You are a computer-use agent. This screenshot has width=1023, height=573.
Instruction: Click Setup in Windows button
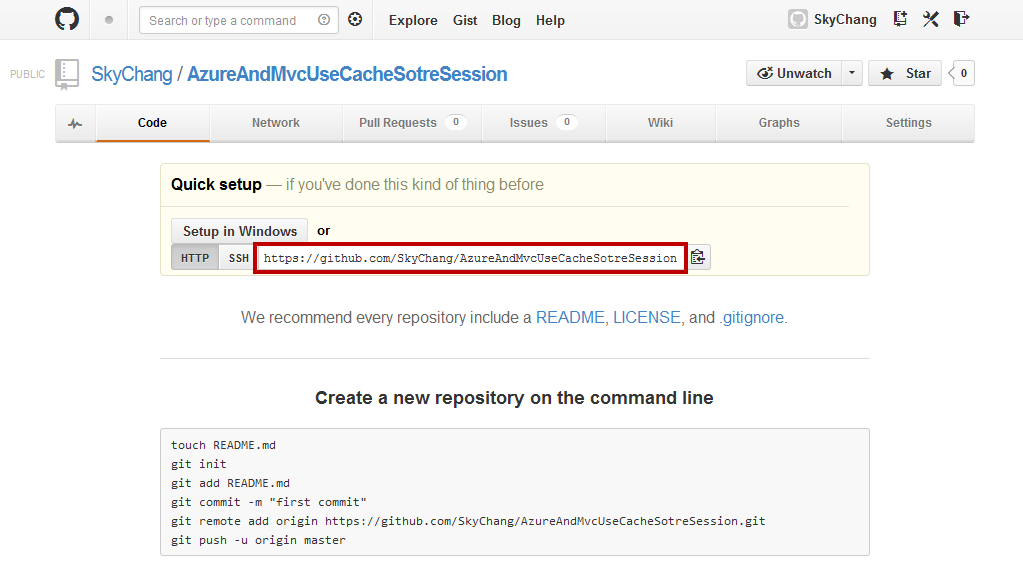(x=239, y=231)
